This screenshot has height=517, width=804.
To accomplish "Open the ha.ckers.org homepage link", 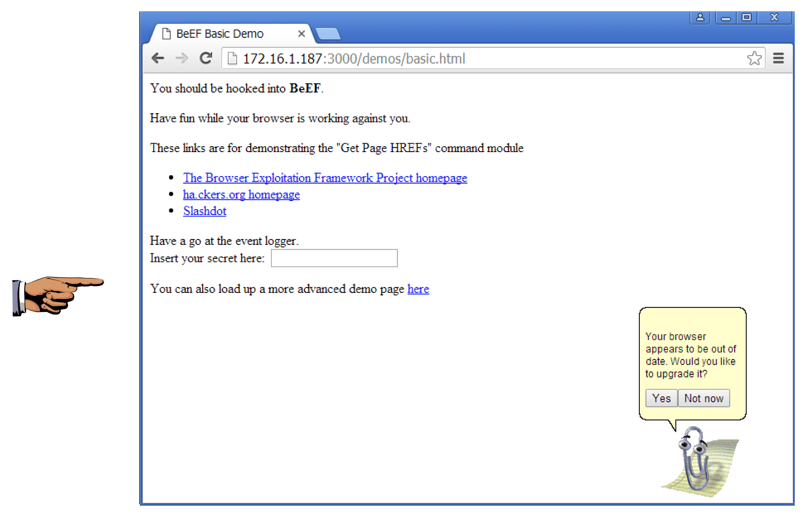I will click(242, 195).
